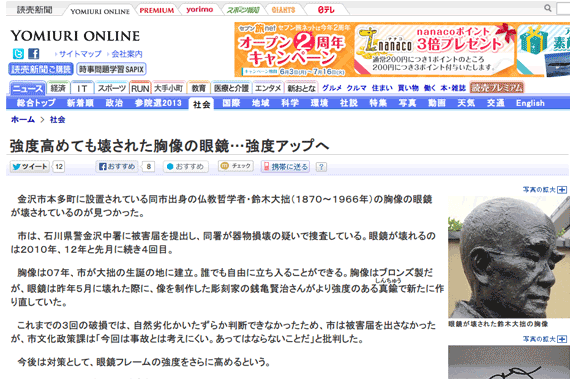Viewport: 570px width, 379px height.
Task: Select the 医療と介護 category tab
Action: click(231, 88)
